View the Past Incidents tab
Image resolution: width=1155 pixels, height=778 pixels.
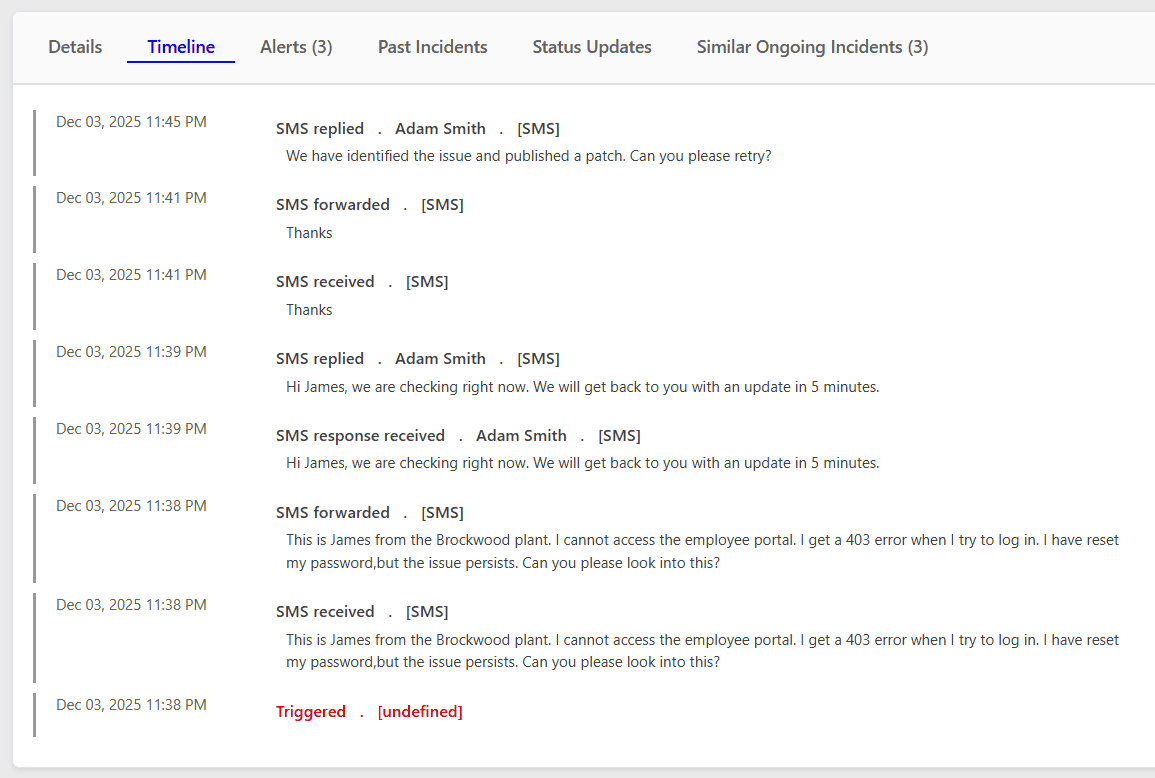(x=432, y=46)
